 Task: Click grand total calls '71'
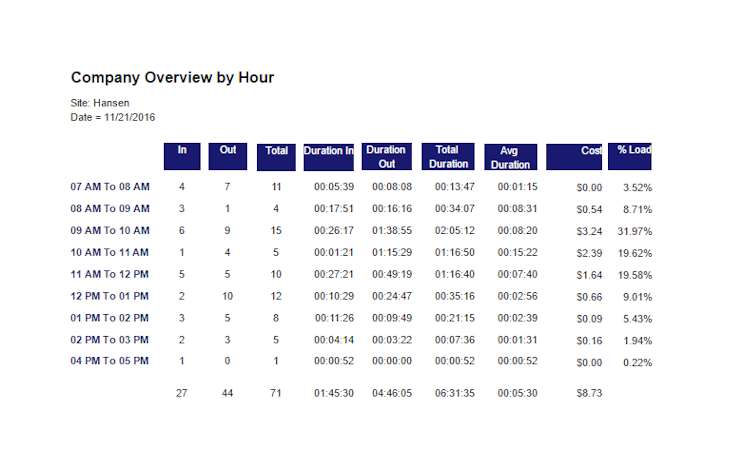[x=276, y=393]
